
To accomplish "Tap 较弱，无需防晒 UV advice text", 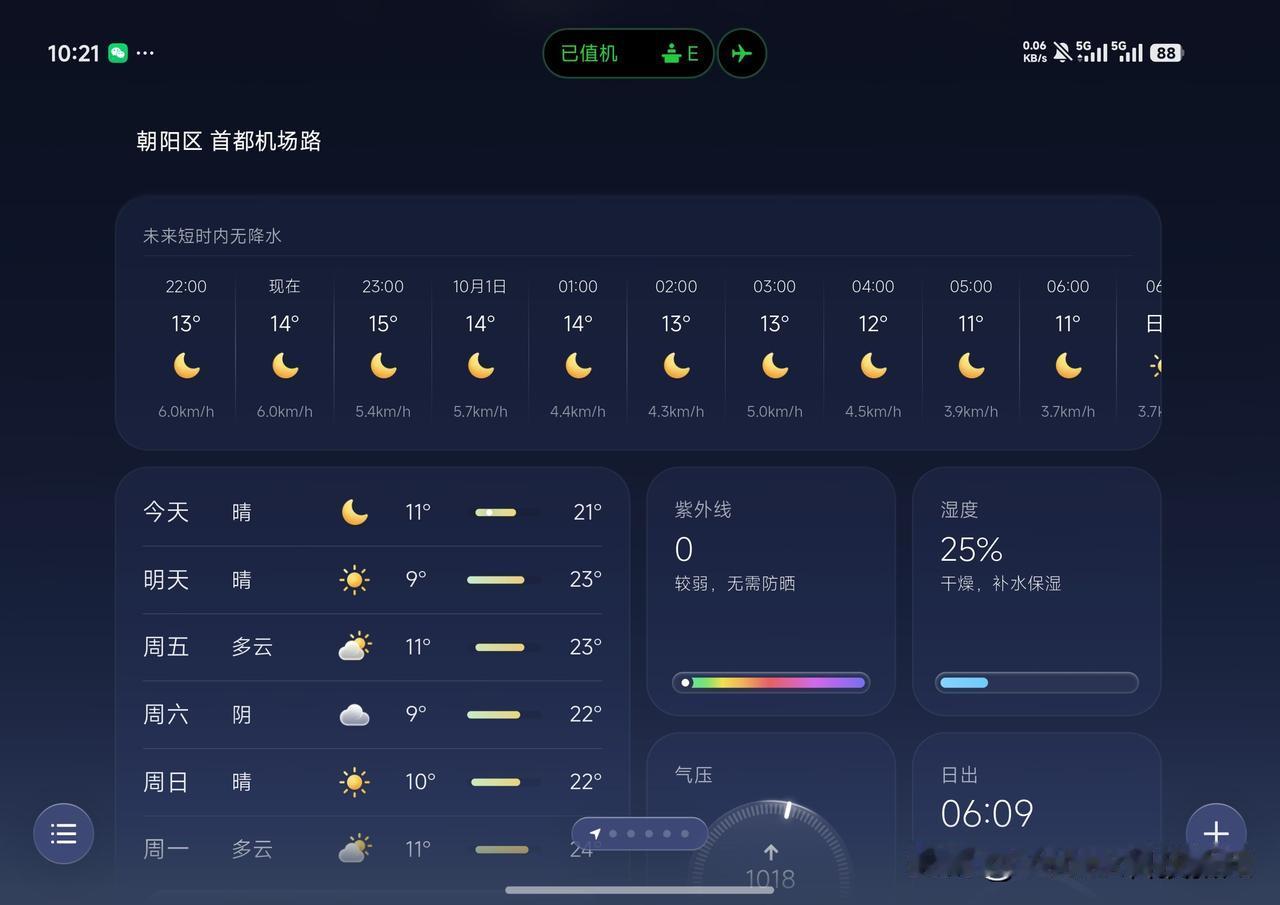I will (735, 583).
